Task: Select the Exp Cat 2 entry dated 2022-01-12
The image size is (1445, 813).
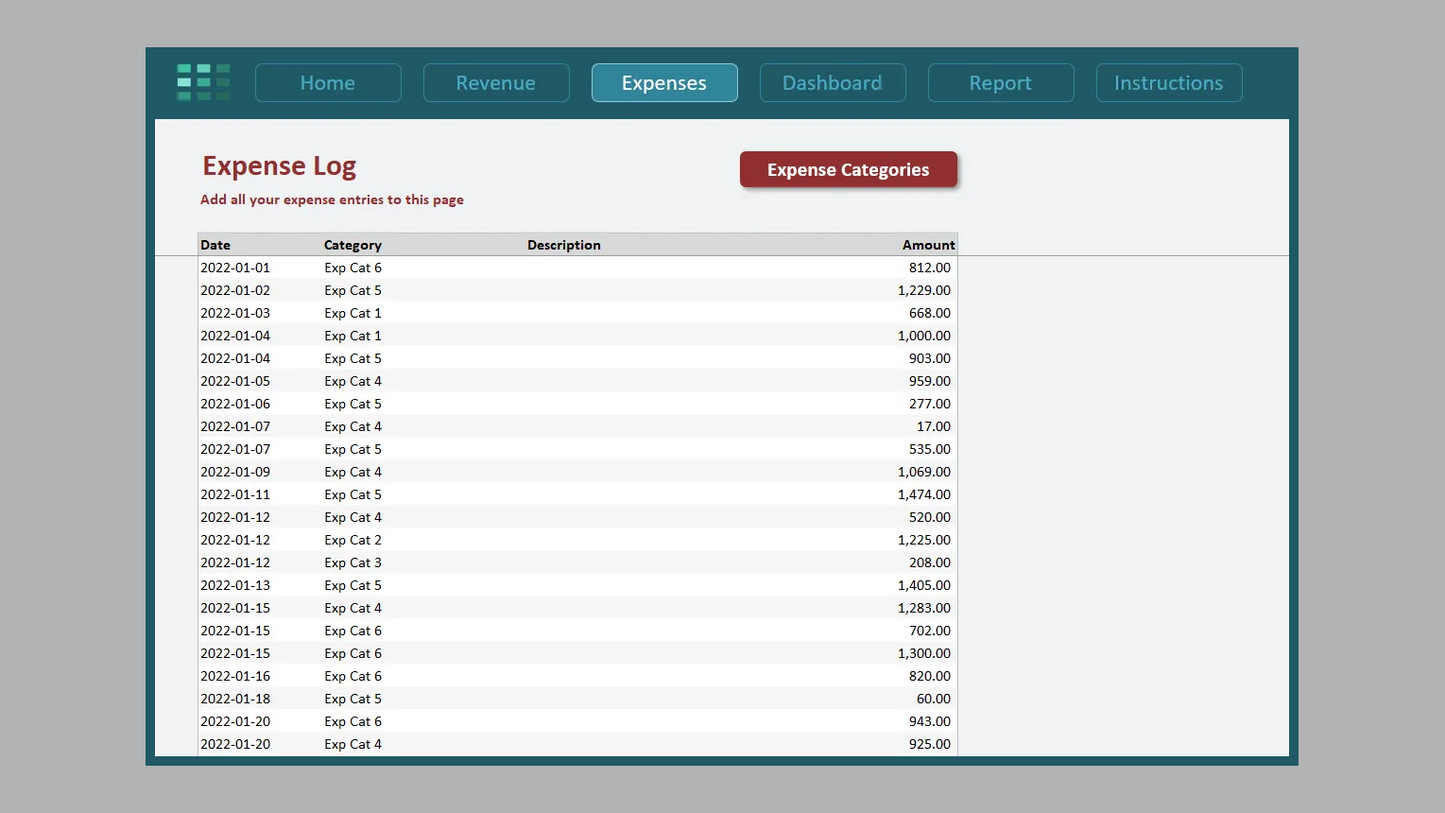Action: pyautogui.click(x=352, y=539)
